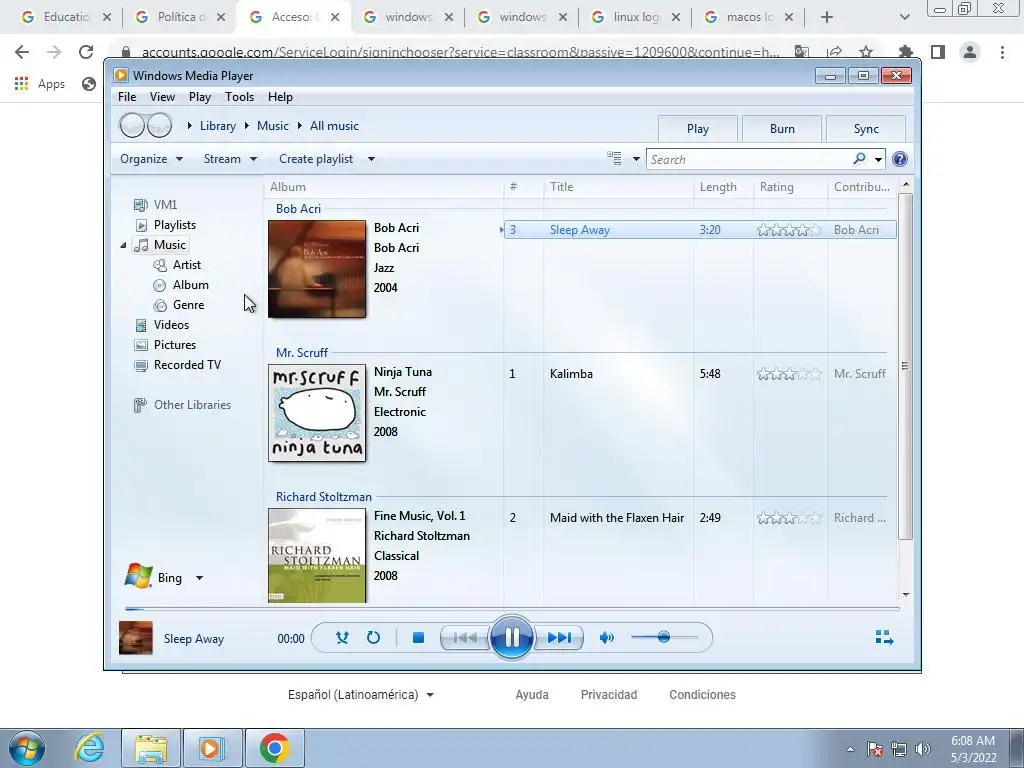Pause the Sleep Away track
The image size is (1024, 768).
pyautogui.click(x=511, y=637)
